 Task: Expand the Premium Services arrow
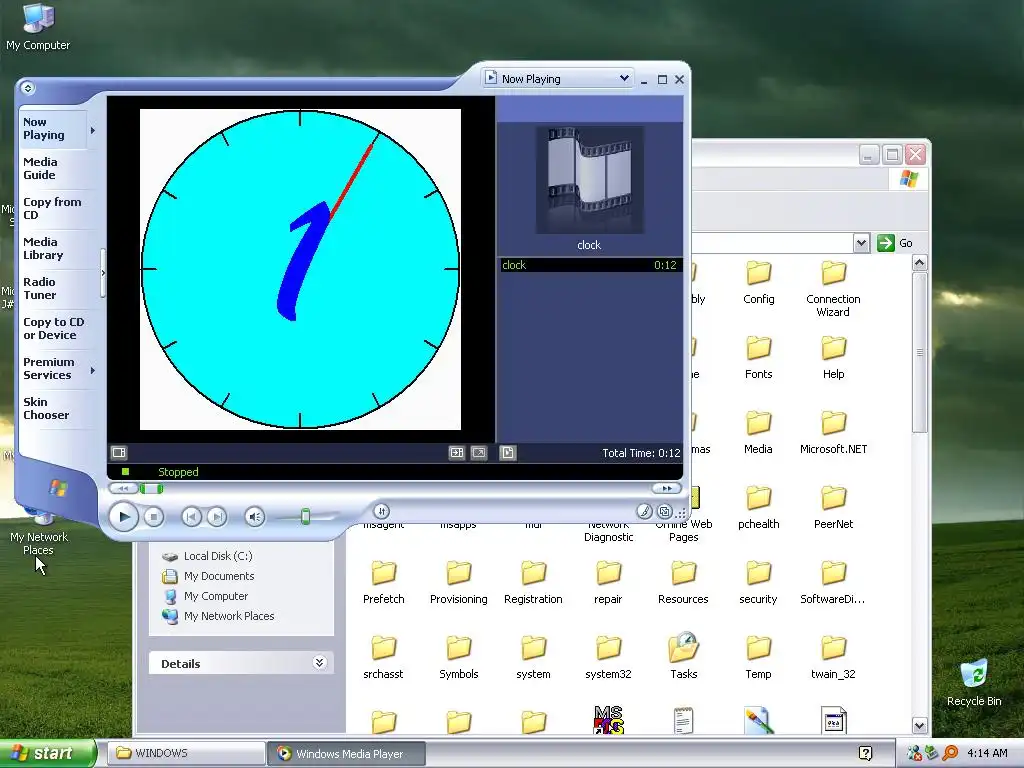tap(93, 370)
